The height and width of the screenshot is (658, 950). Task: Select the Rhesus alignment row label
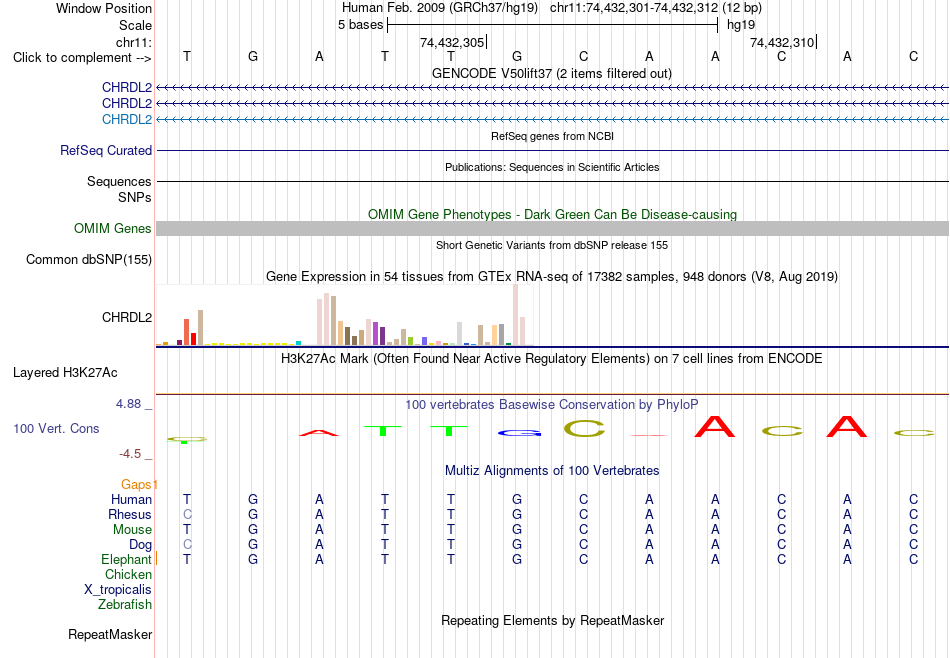pyautogui.click(x=130, y=514)
